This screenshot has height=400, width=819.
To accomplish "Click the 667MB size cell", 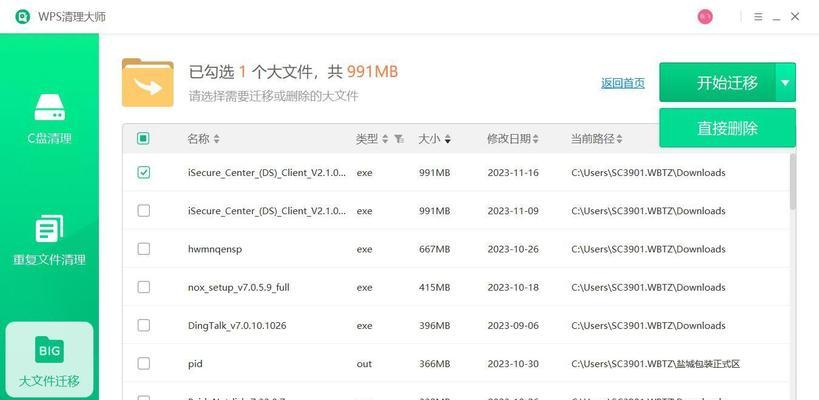I will point(434,249).
